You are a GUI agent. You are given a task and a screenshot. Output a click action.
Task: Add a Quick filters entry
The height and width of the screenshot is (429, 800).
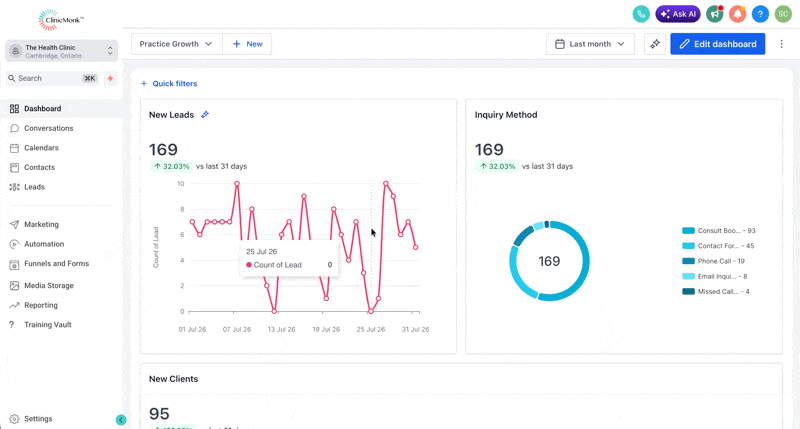coord(169,84)
